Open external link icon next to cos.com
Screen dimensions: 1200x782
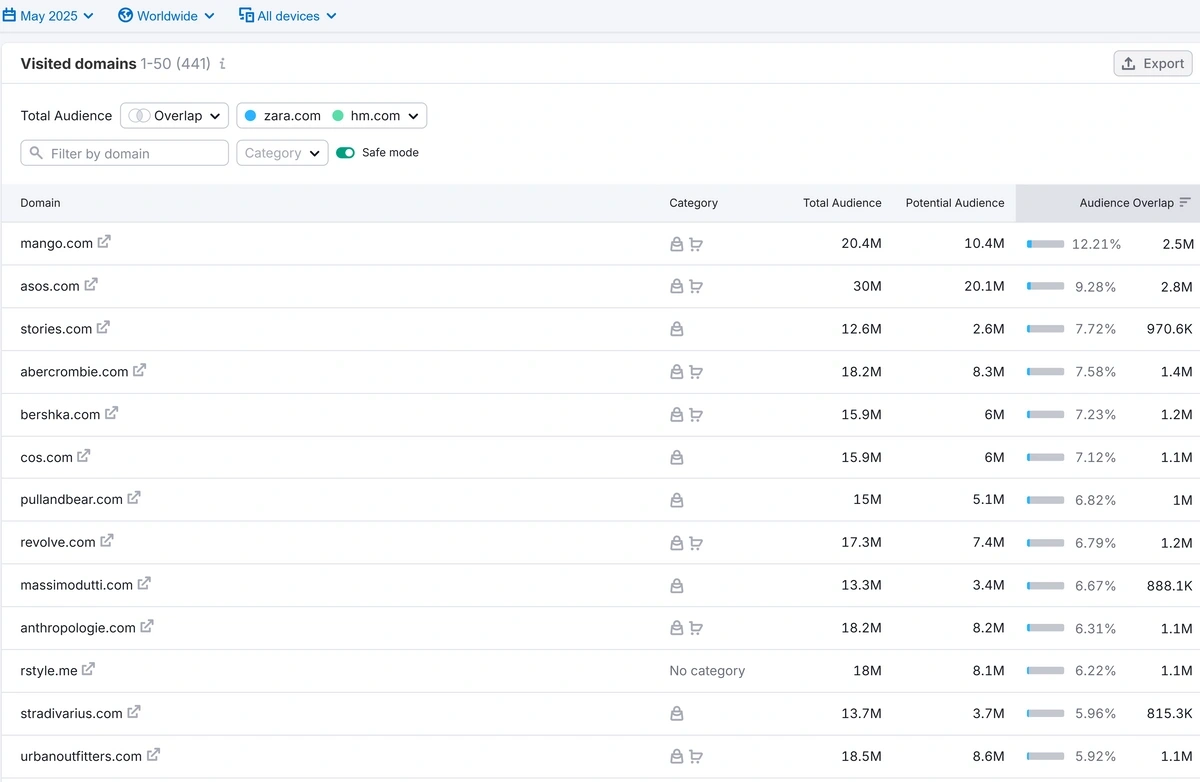(84, 456)
